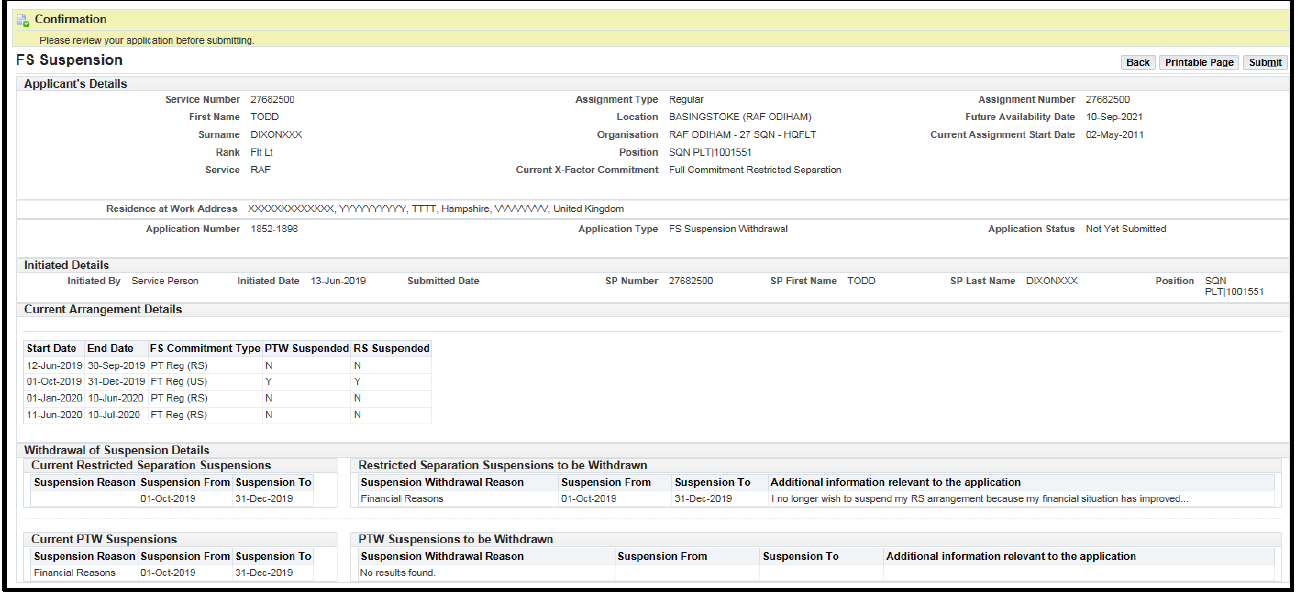Select the FS Commitment Type column header

[205, 348]
